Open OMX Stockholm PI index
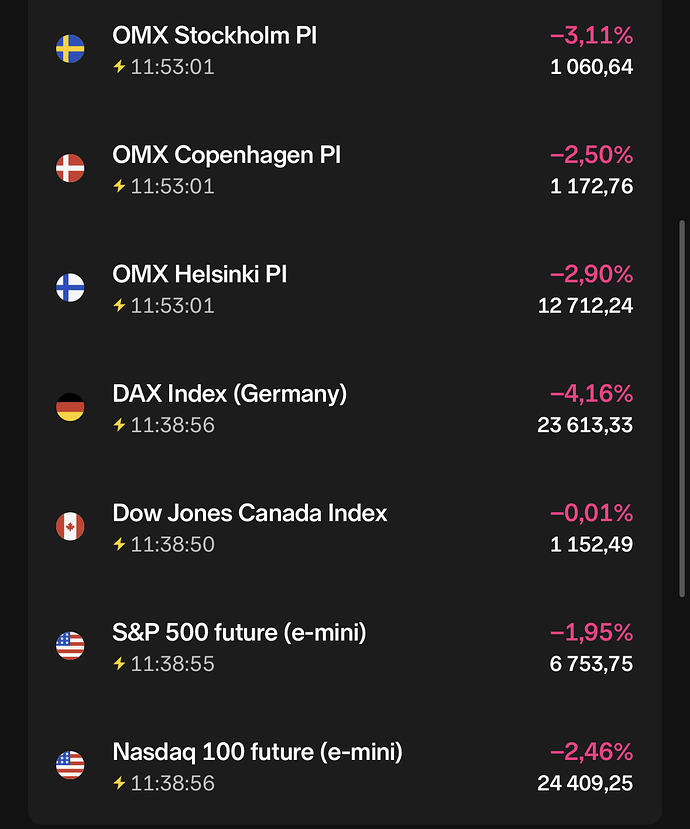This screenshot has width=690, height=829. point(215,36)
